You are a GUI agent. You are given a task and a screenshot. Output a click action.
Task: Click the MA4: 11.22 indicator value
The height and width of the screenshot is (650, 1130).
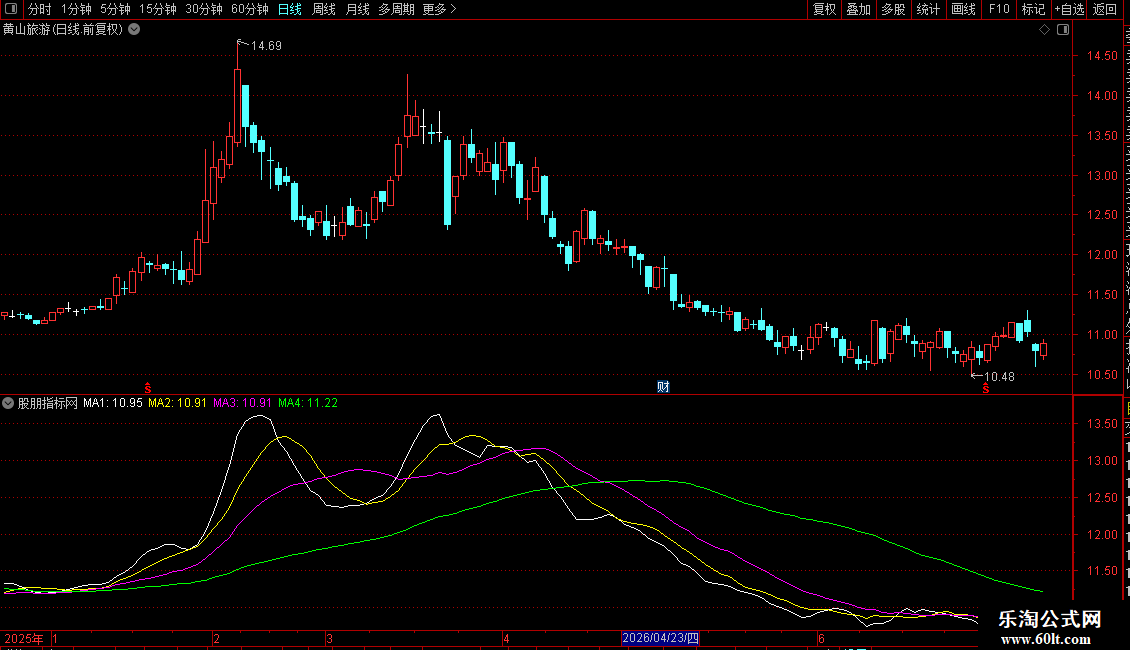click(x=308, y=403)
